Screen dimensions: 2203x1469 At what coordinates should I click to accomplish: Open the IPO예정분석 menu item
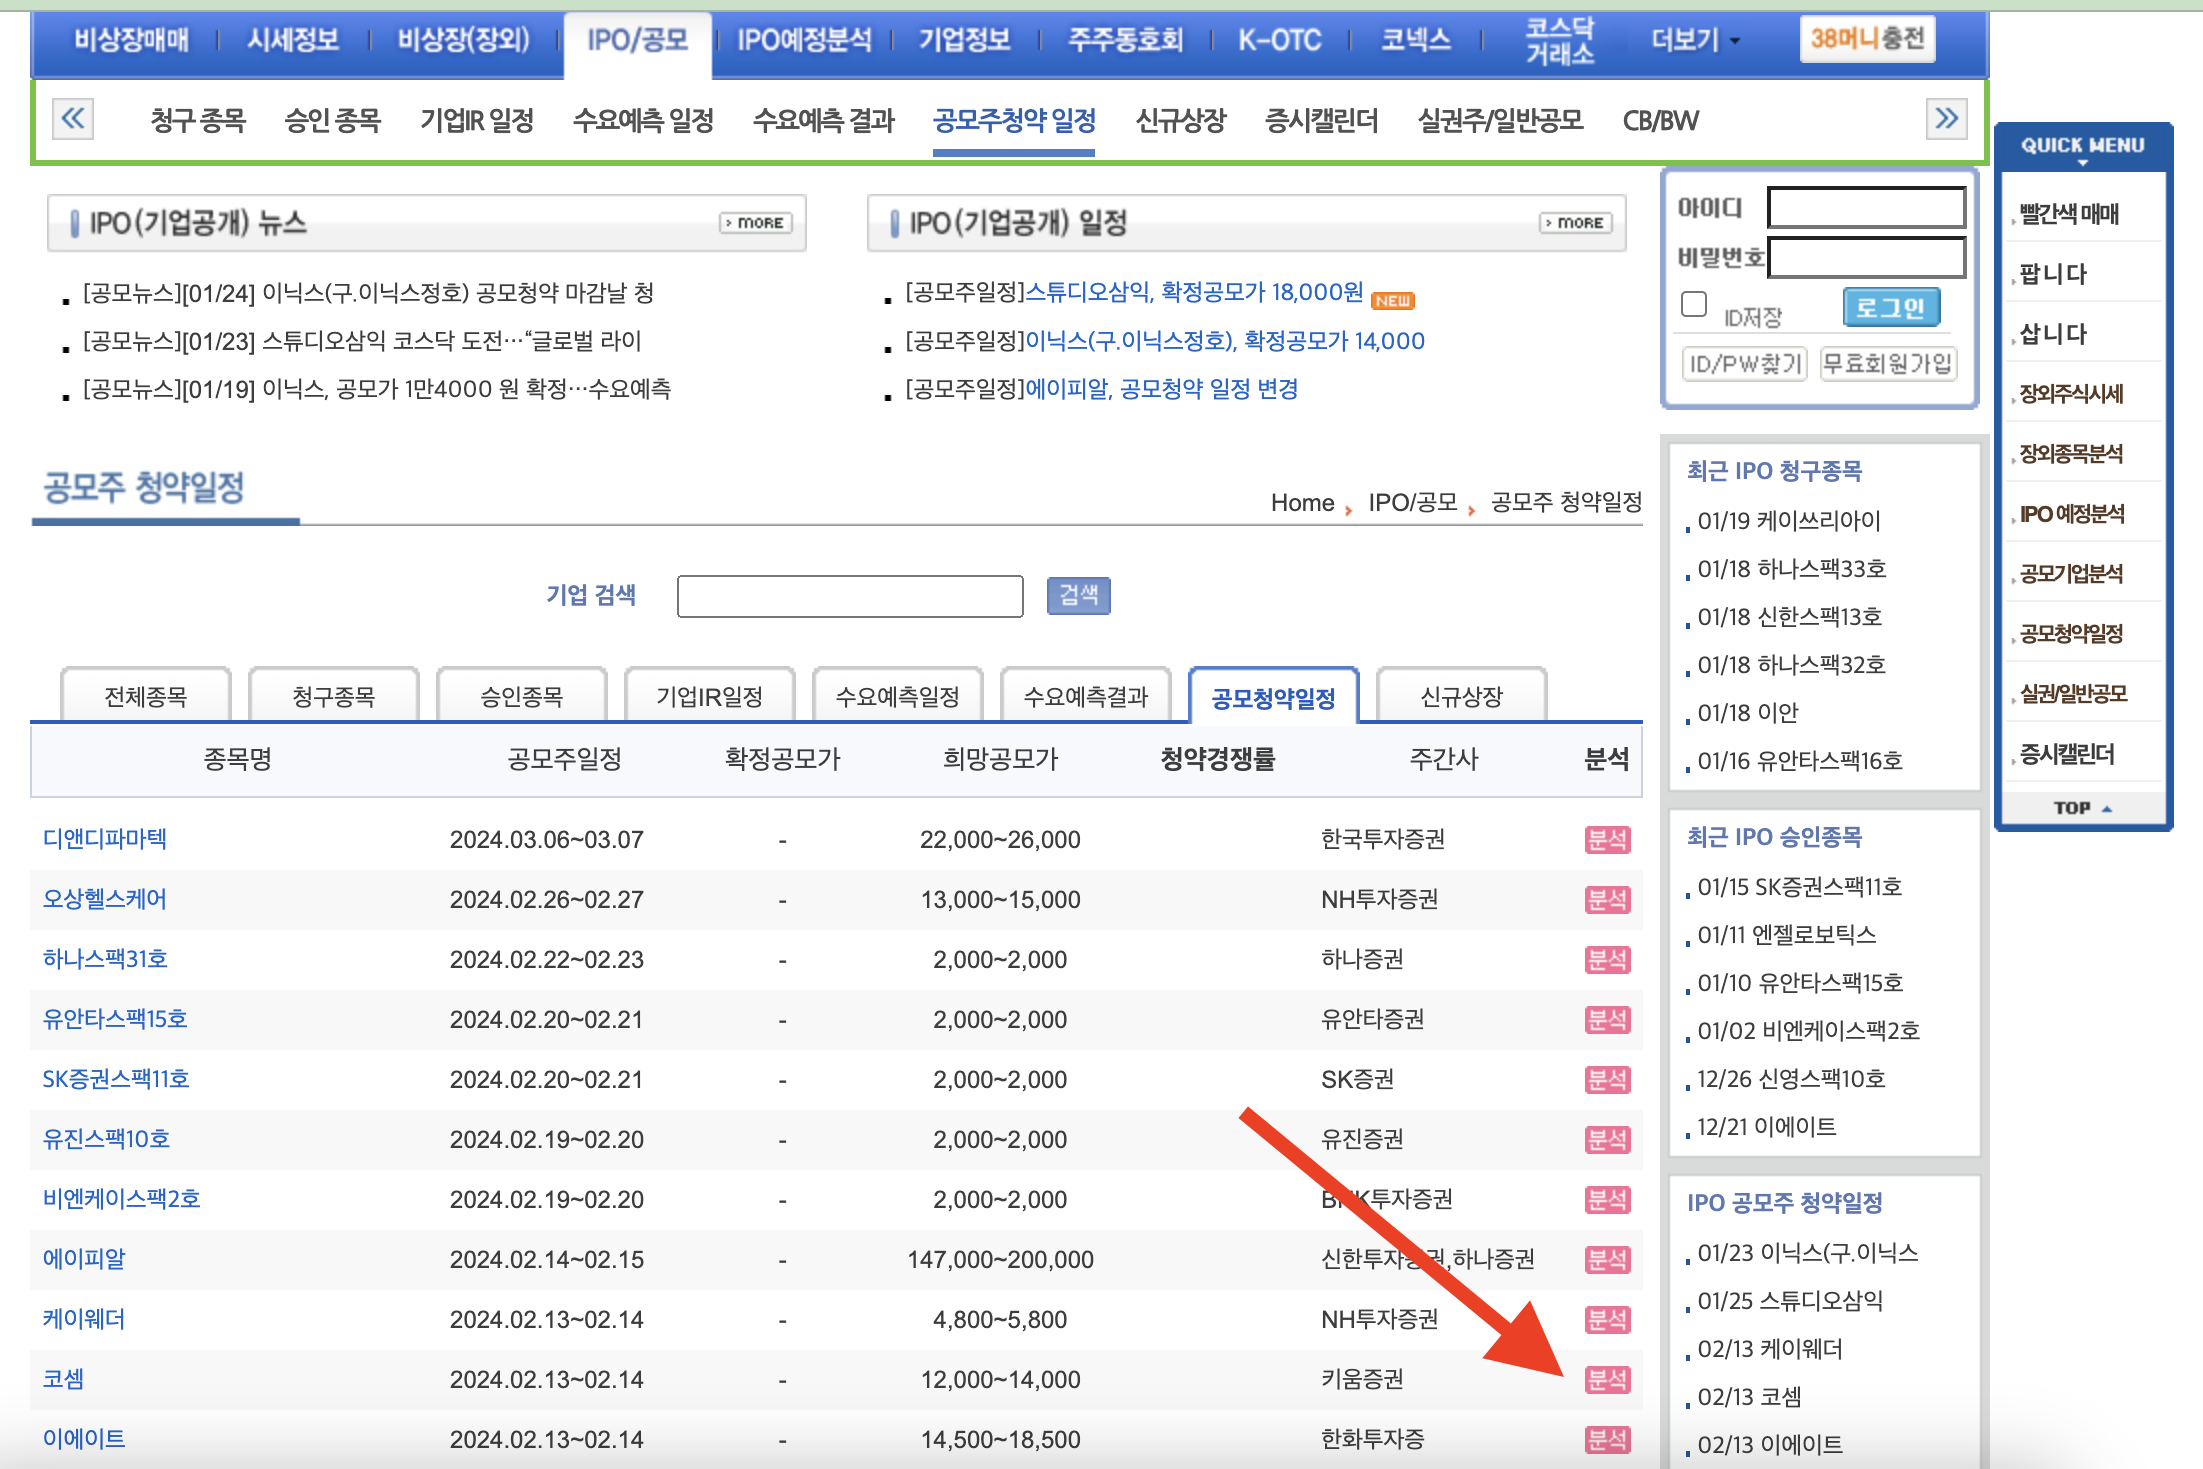point(804,40)
